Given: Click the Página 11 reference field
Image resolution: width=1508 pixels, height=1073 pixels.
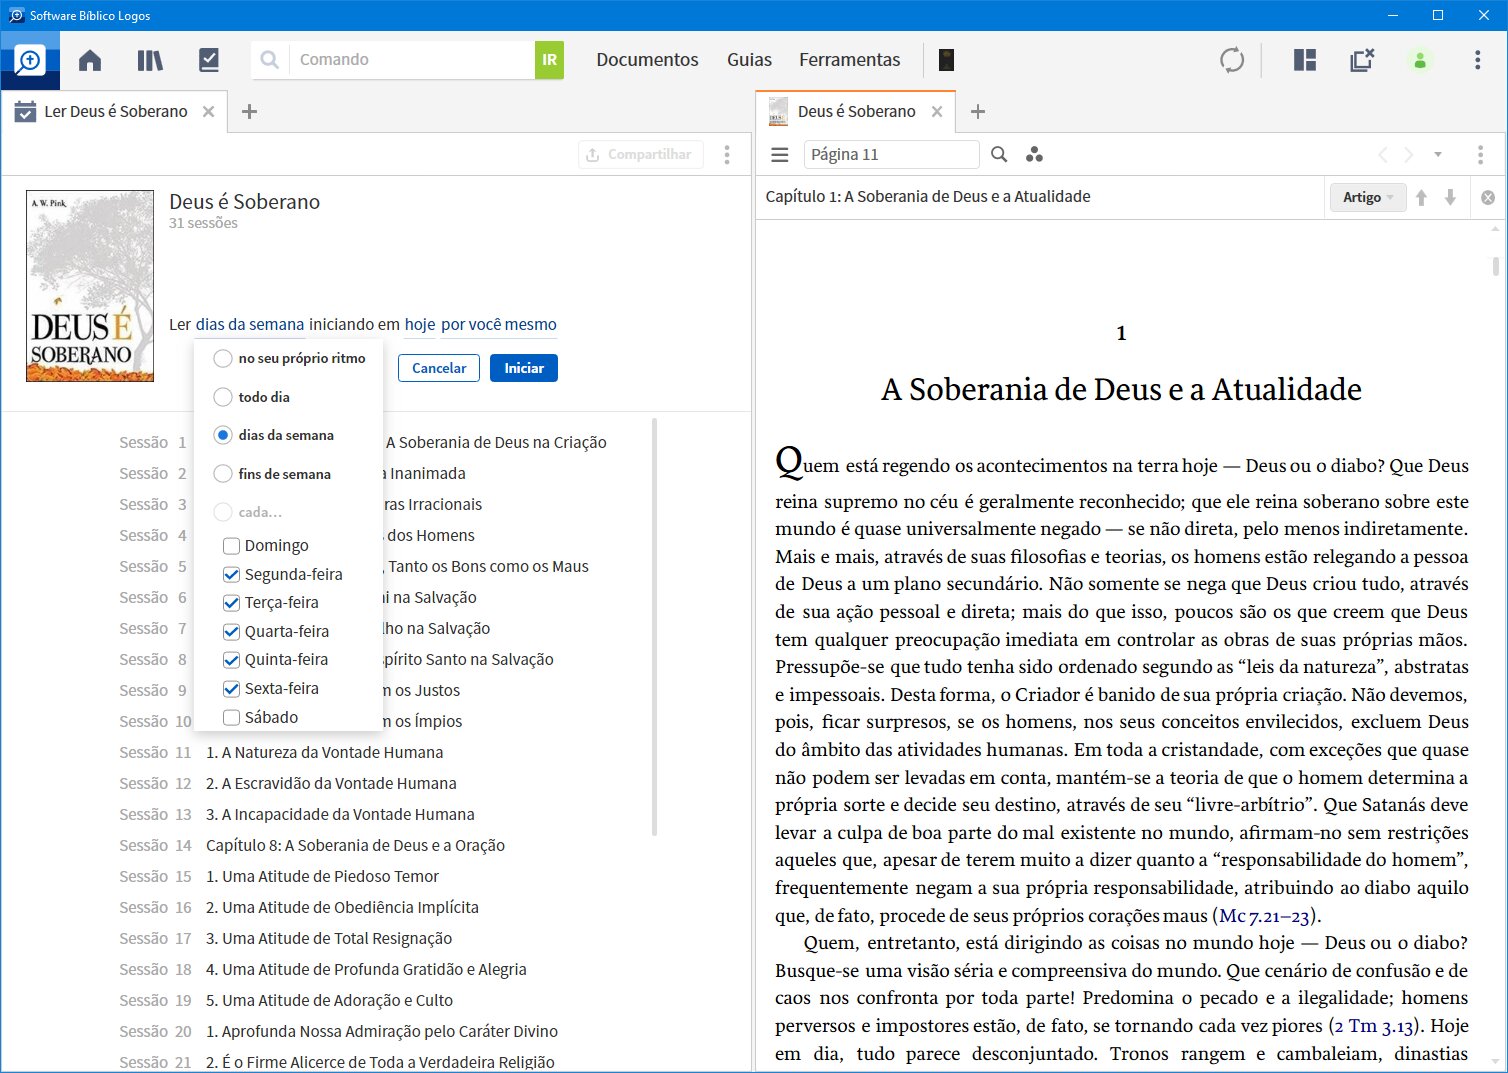Looking at the screenshot, I should 892,155.
